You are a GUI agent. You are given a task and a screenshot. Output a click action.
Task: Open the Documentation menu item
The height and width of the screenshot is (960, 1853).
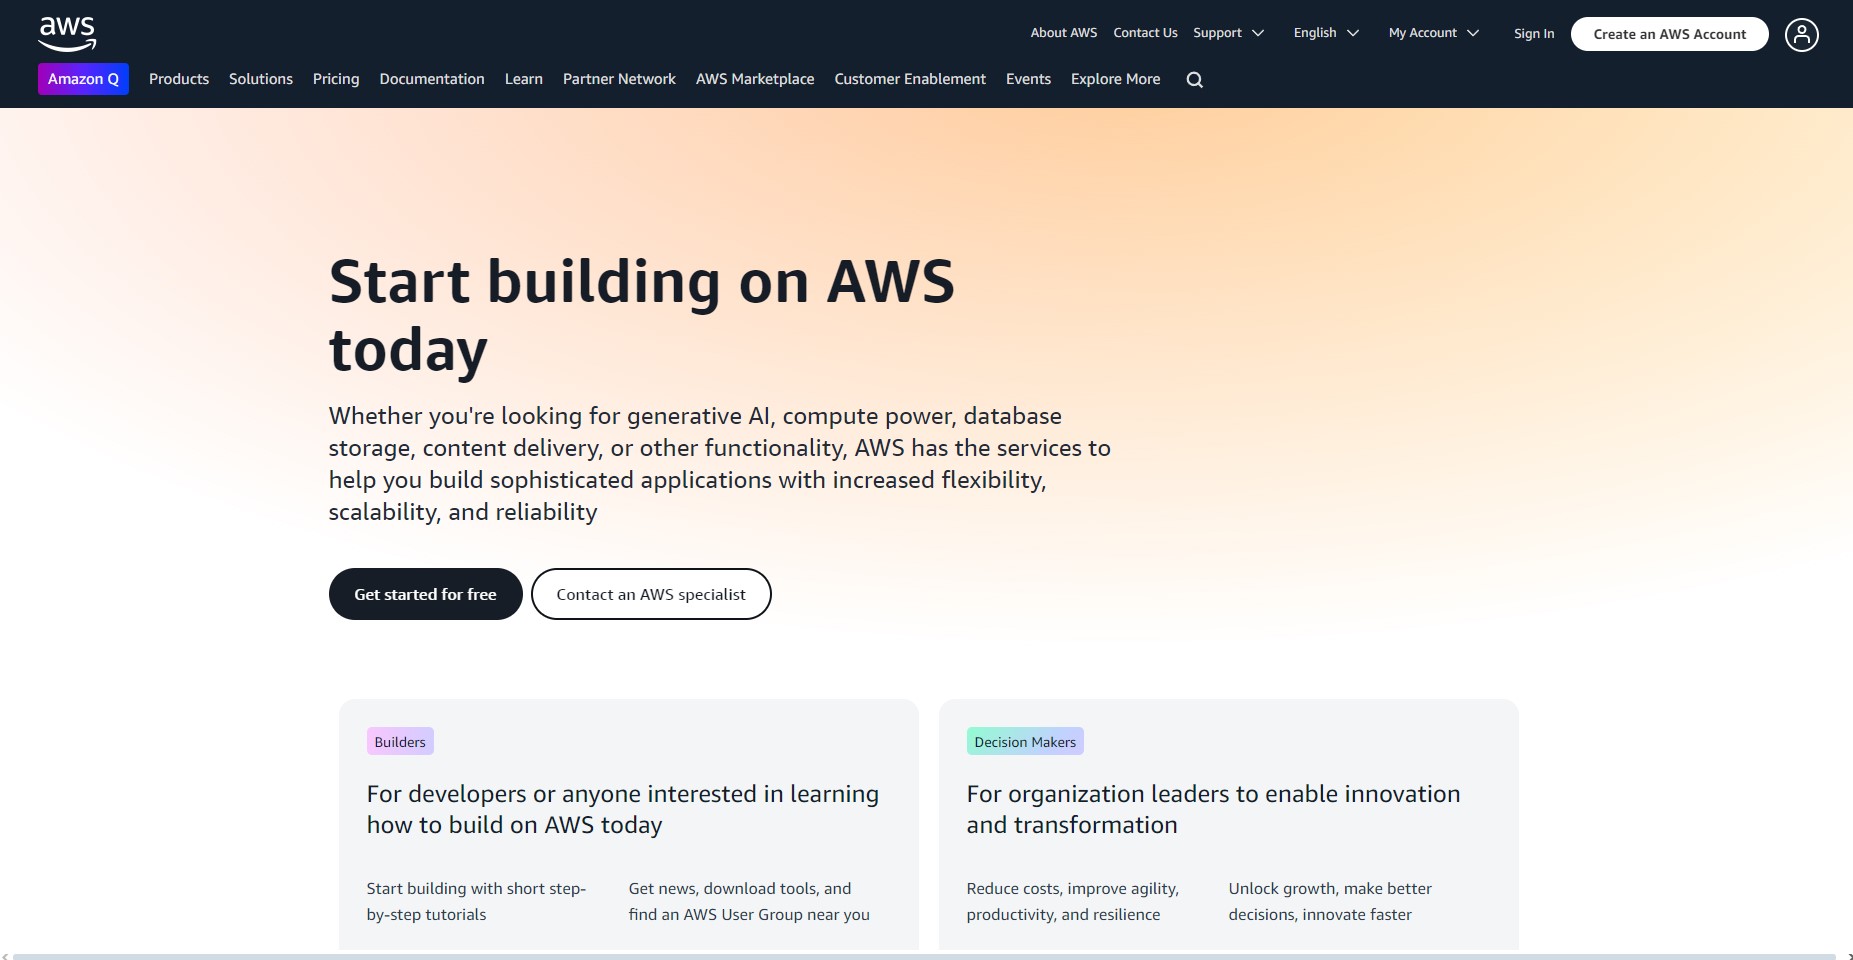tap(432, 79)
